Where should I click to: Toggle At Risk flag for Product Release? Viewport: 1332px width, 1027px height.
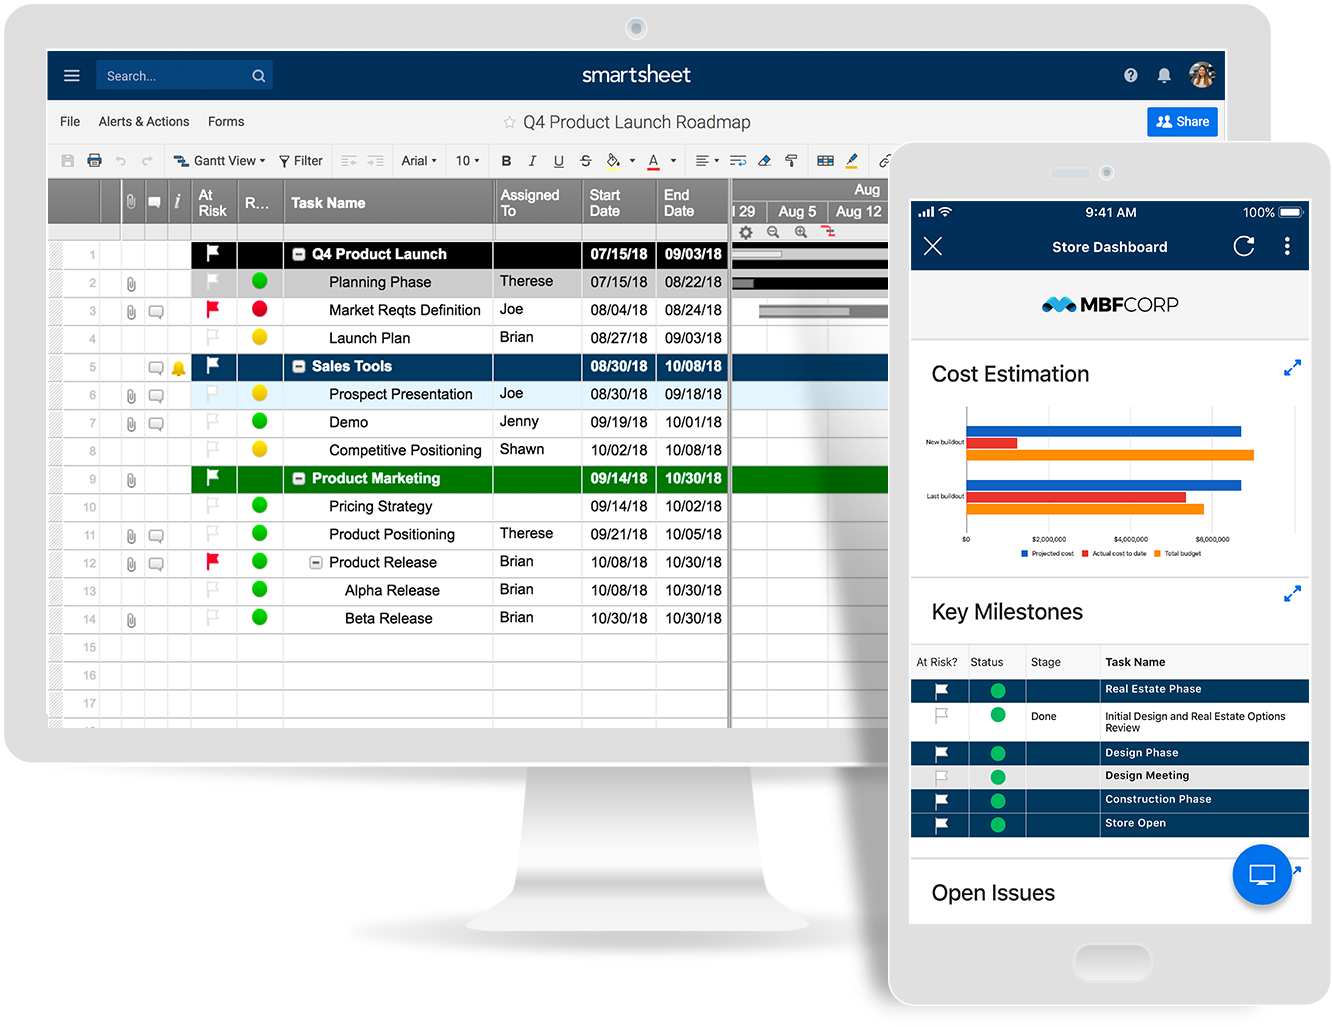click(212, 562)
